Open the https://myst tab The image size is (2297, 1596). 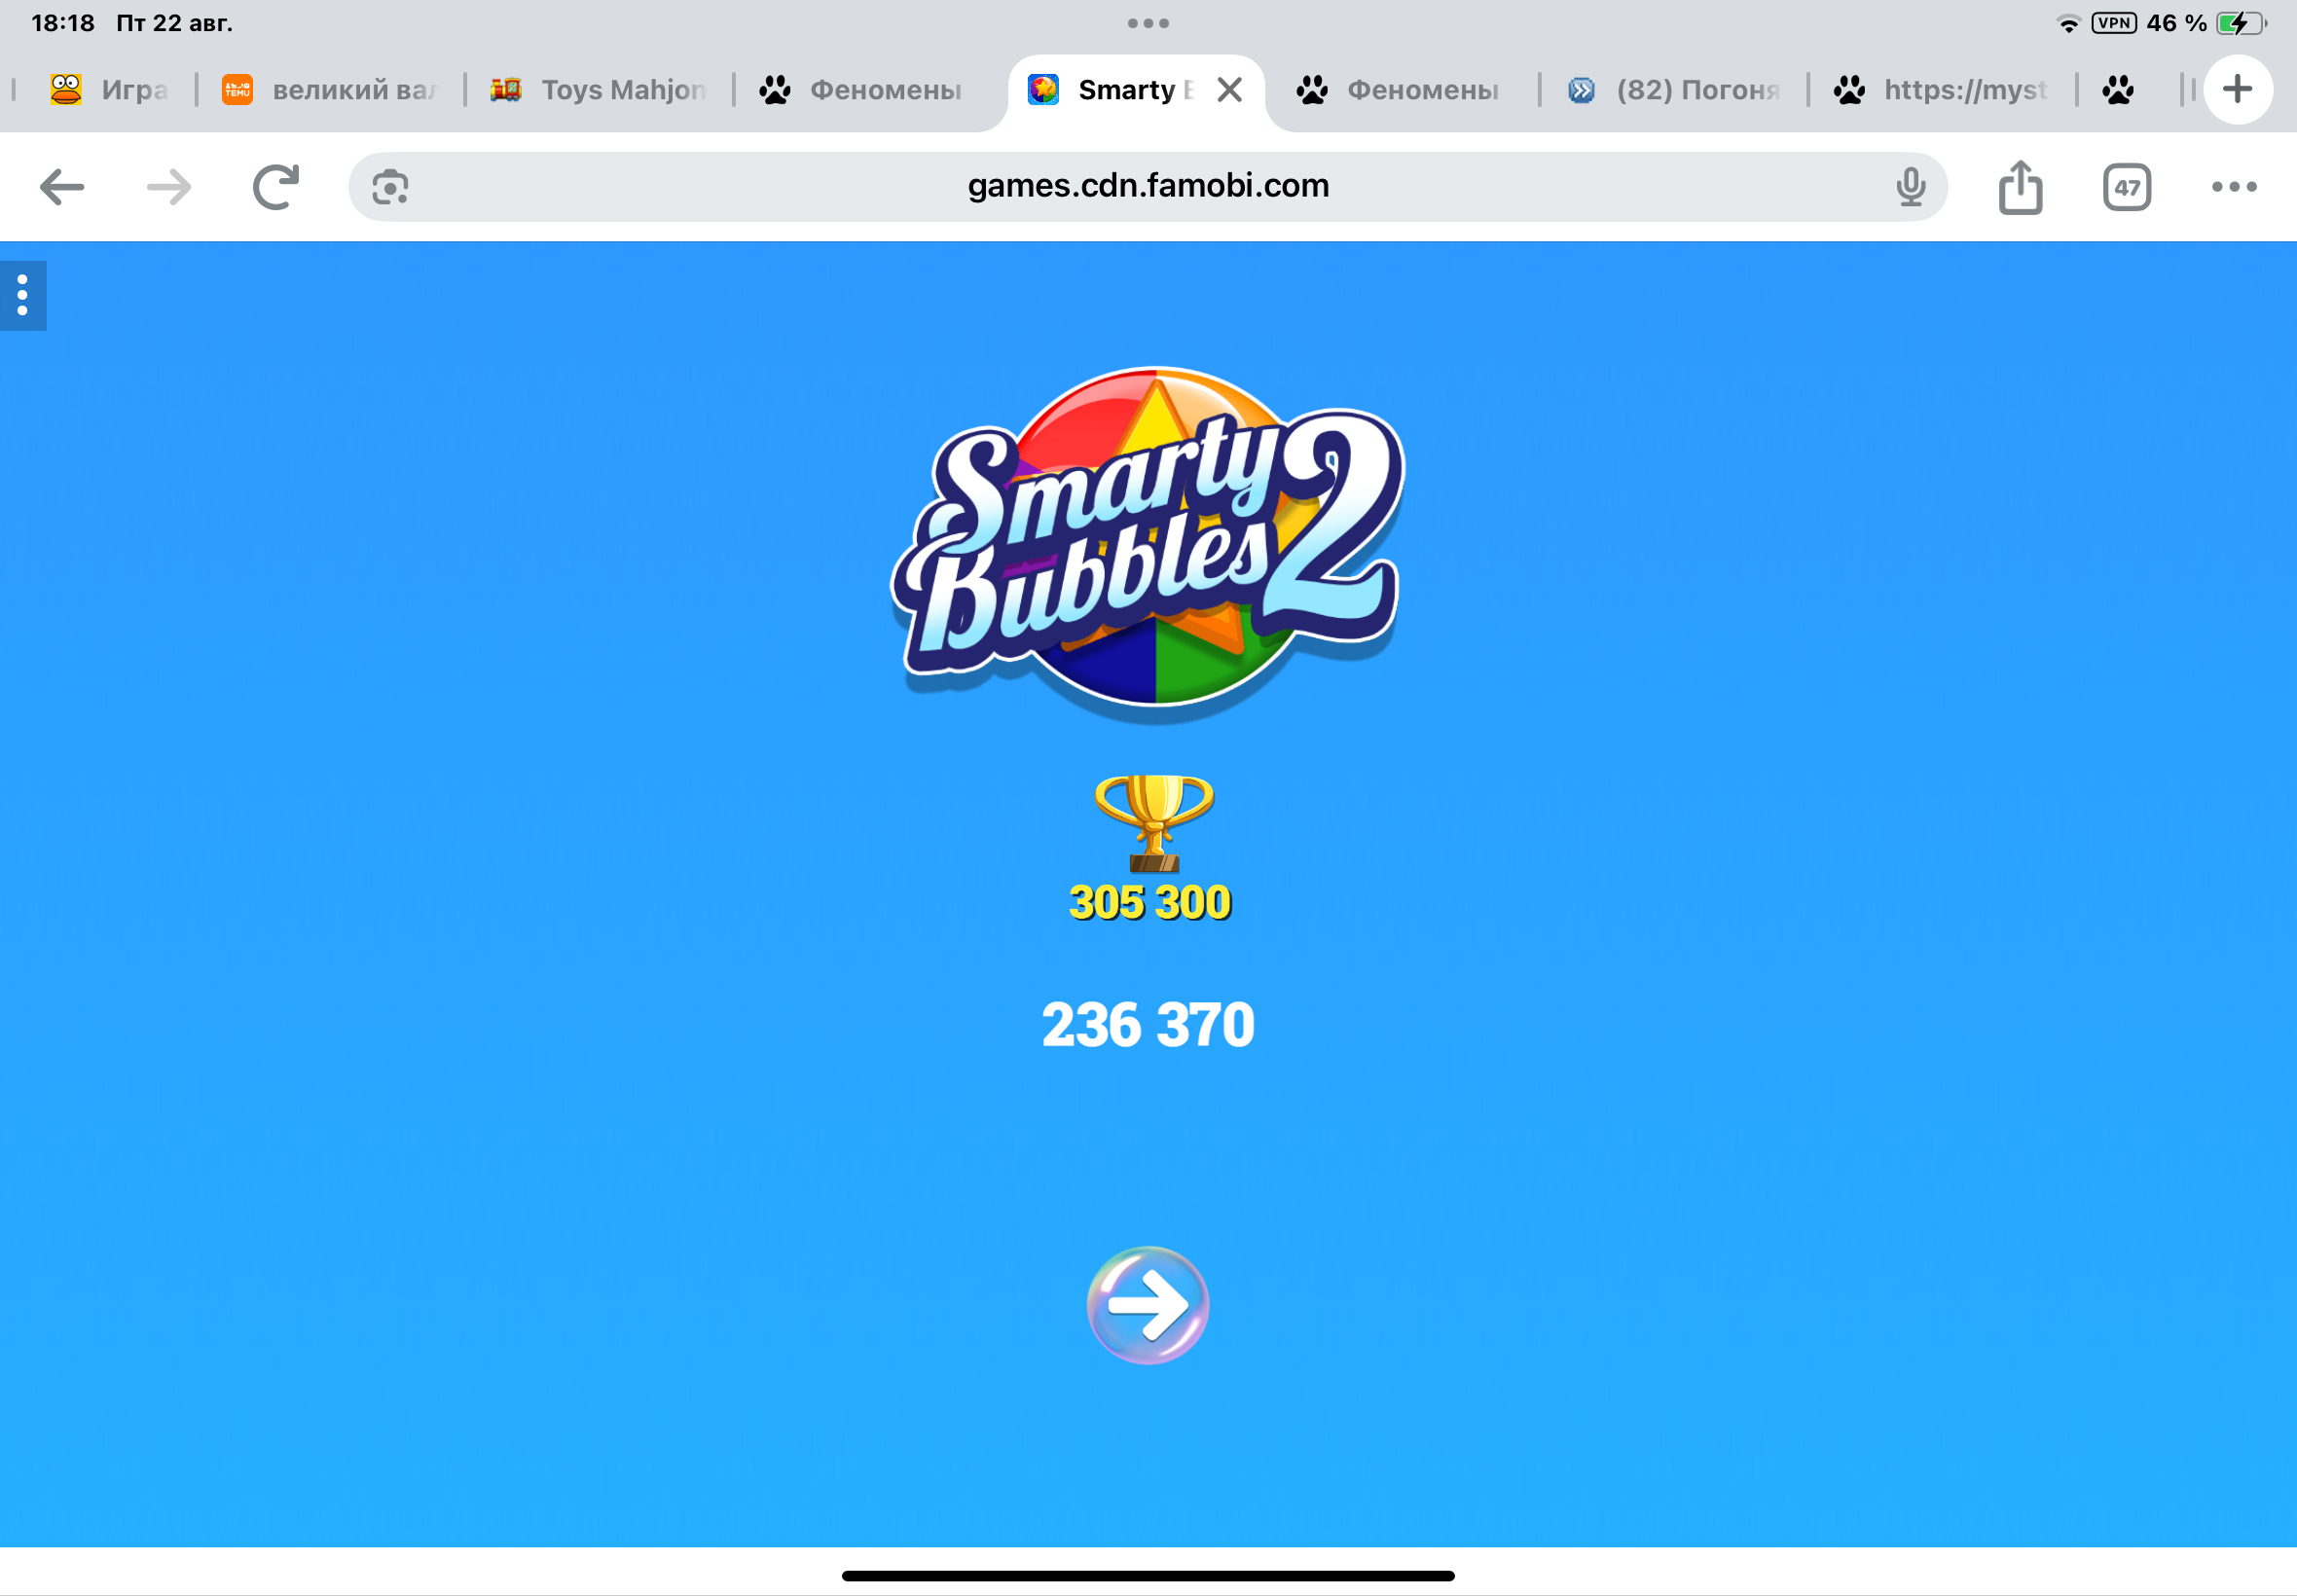(x=1942, y=90)
